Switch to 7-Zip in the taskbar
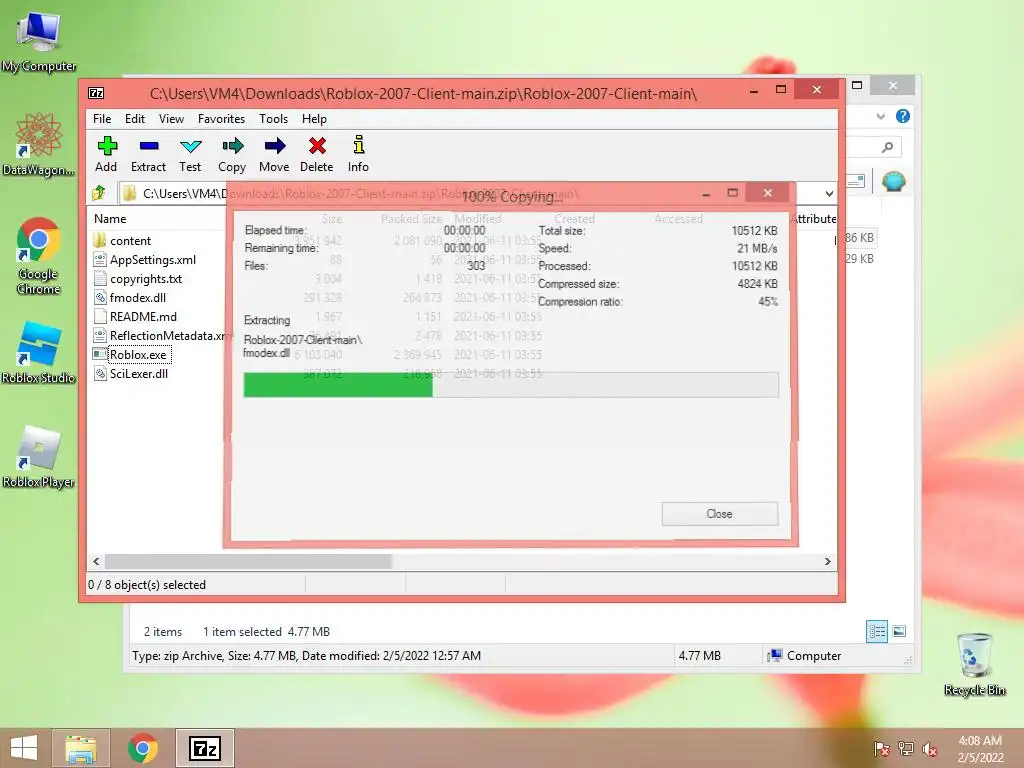 click(204, 748)
